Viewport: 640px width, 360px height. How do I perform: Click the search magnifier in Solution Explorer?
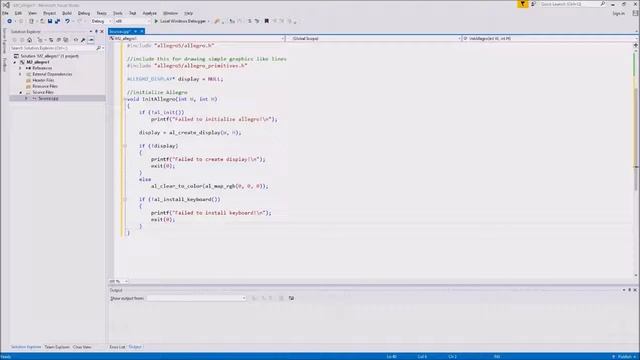98,48
